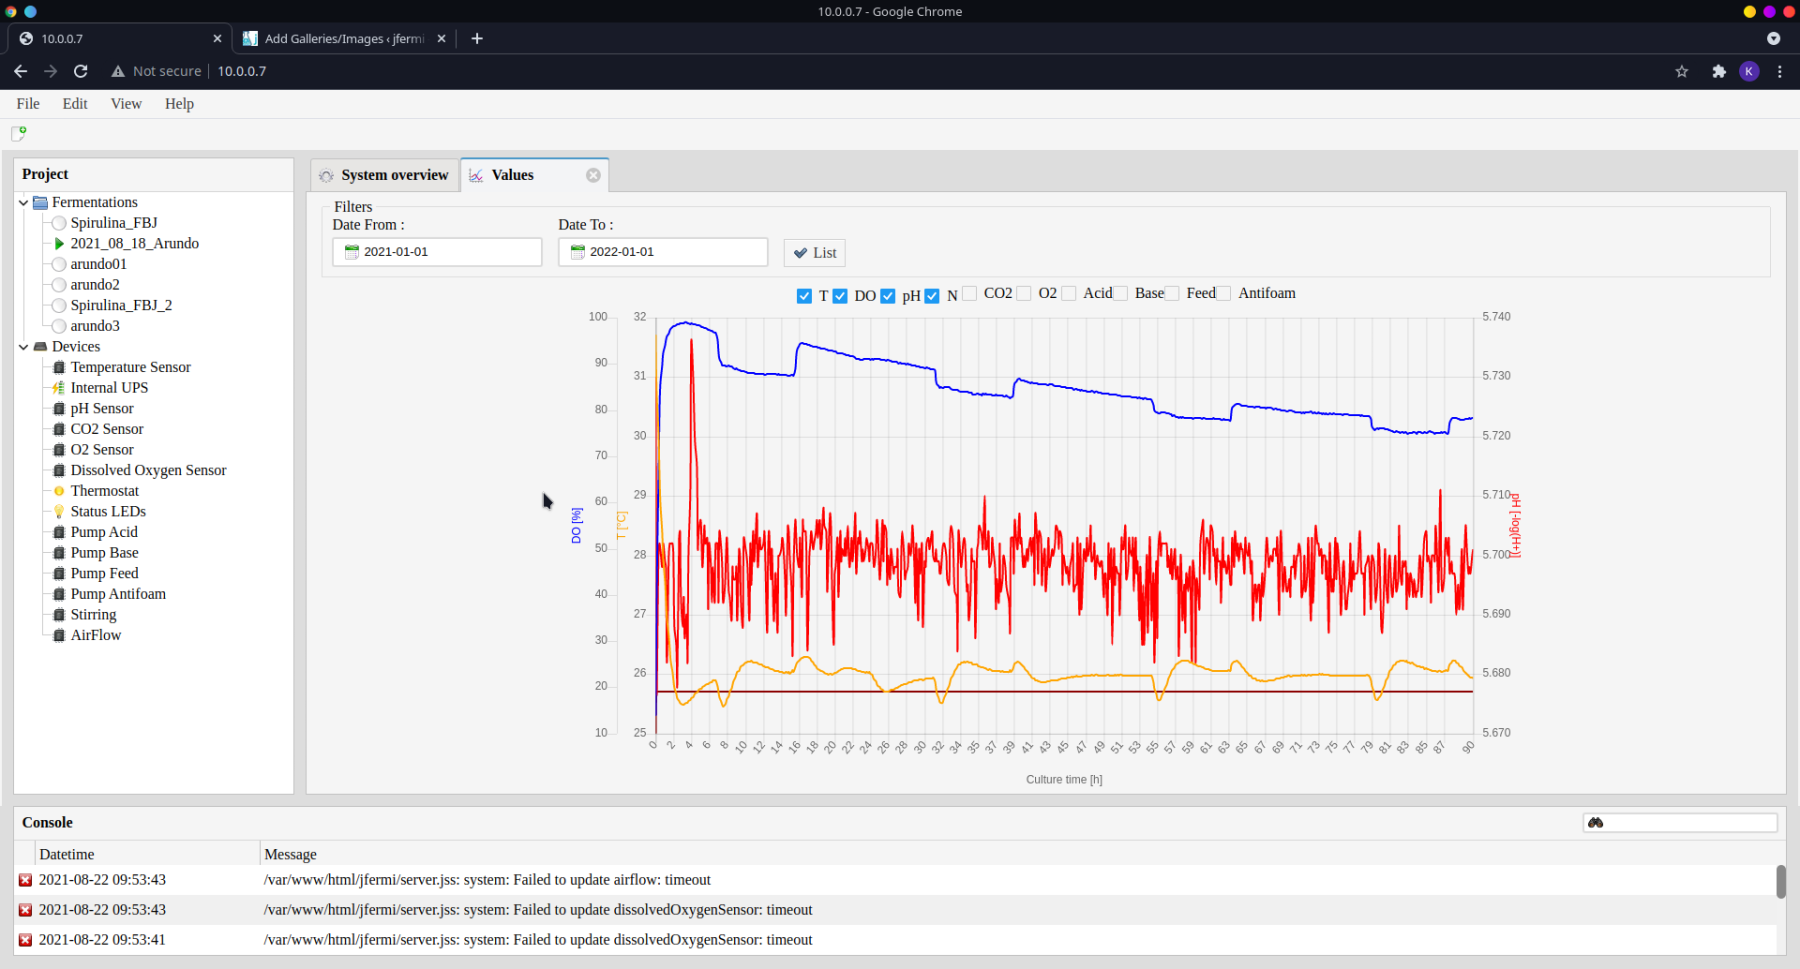Screen dimensions: 1800x969
Task: Click the Console vertical scrollbar
Action: click(1780, 882)
